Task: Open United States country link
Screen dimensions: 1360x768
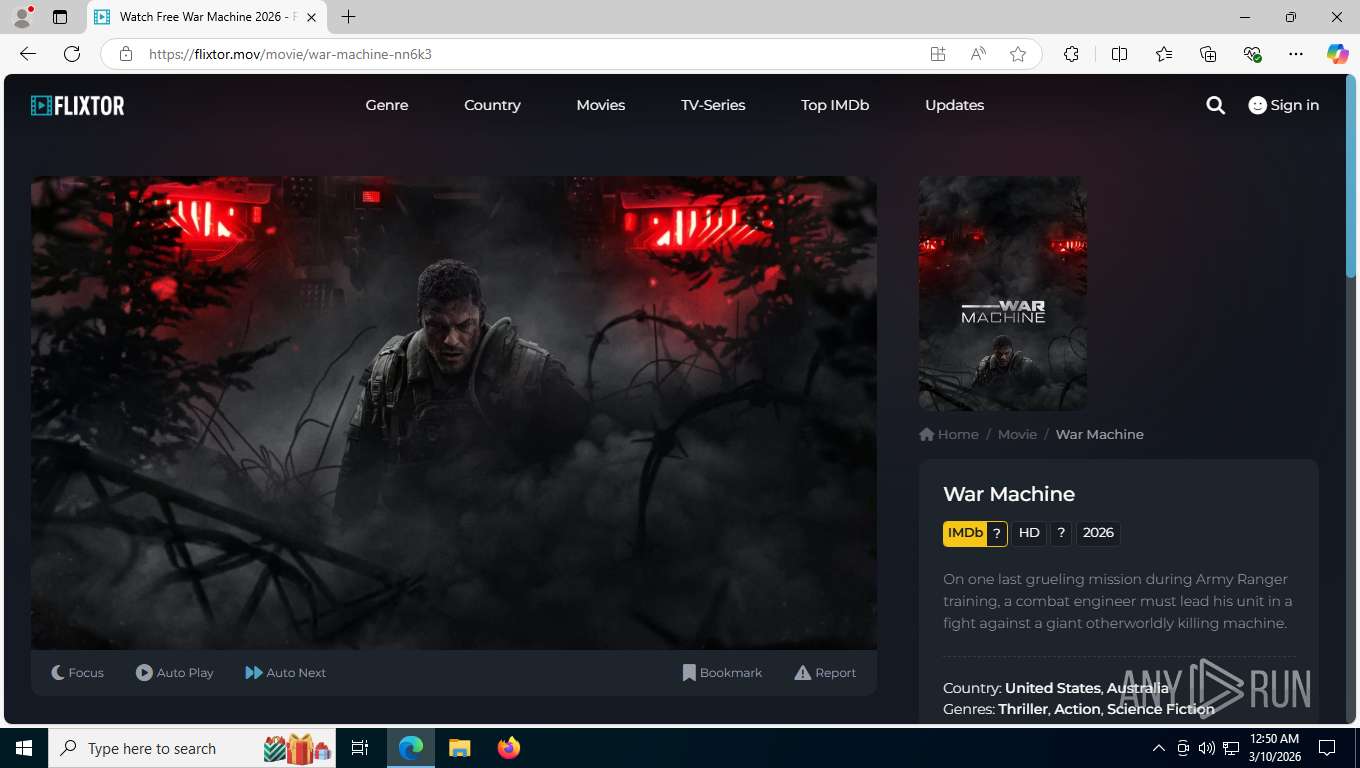Action: 1052,688
